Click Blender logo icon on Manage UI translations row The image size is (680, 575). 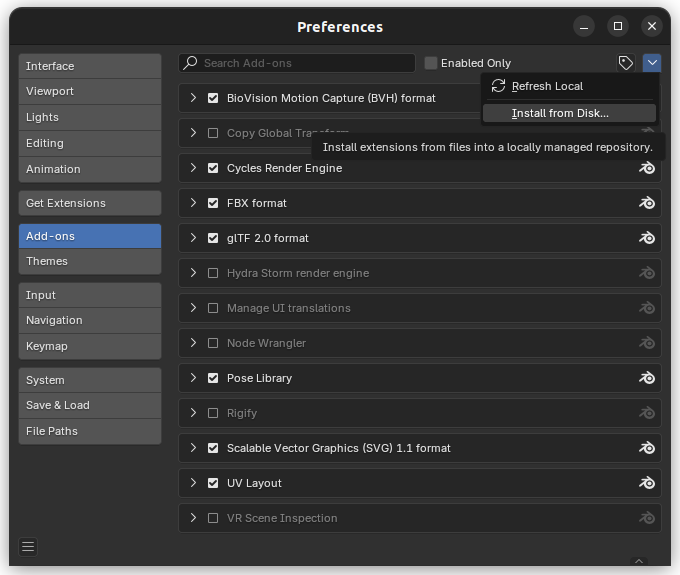(x=647, y=308)
